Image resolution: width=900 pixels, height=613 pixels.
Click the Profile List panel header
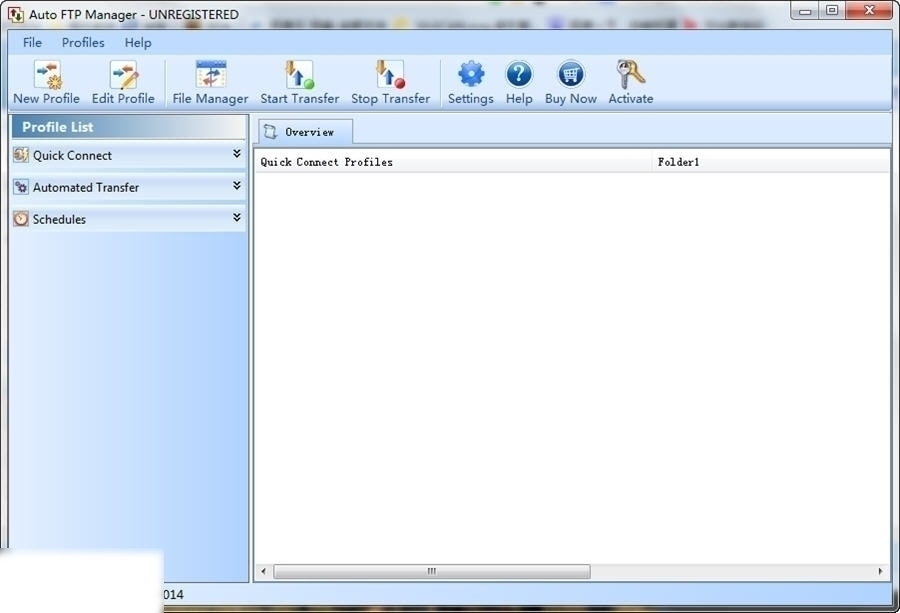point(129,127)
